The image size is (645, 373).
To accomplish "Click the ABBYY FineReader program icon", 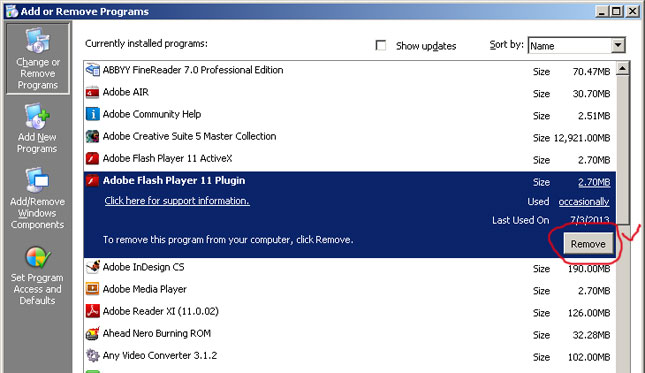I will [x=93, y=70].
